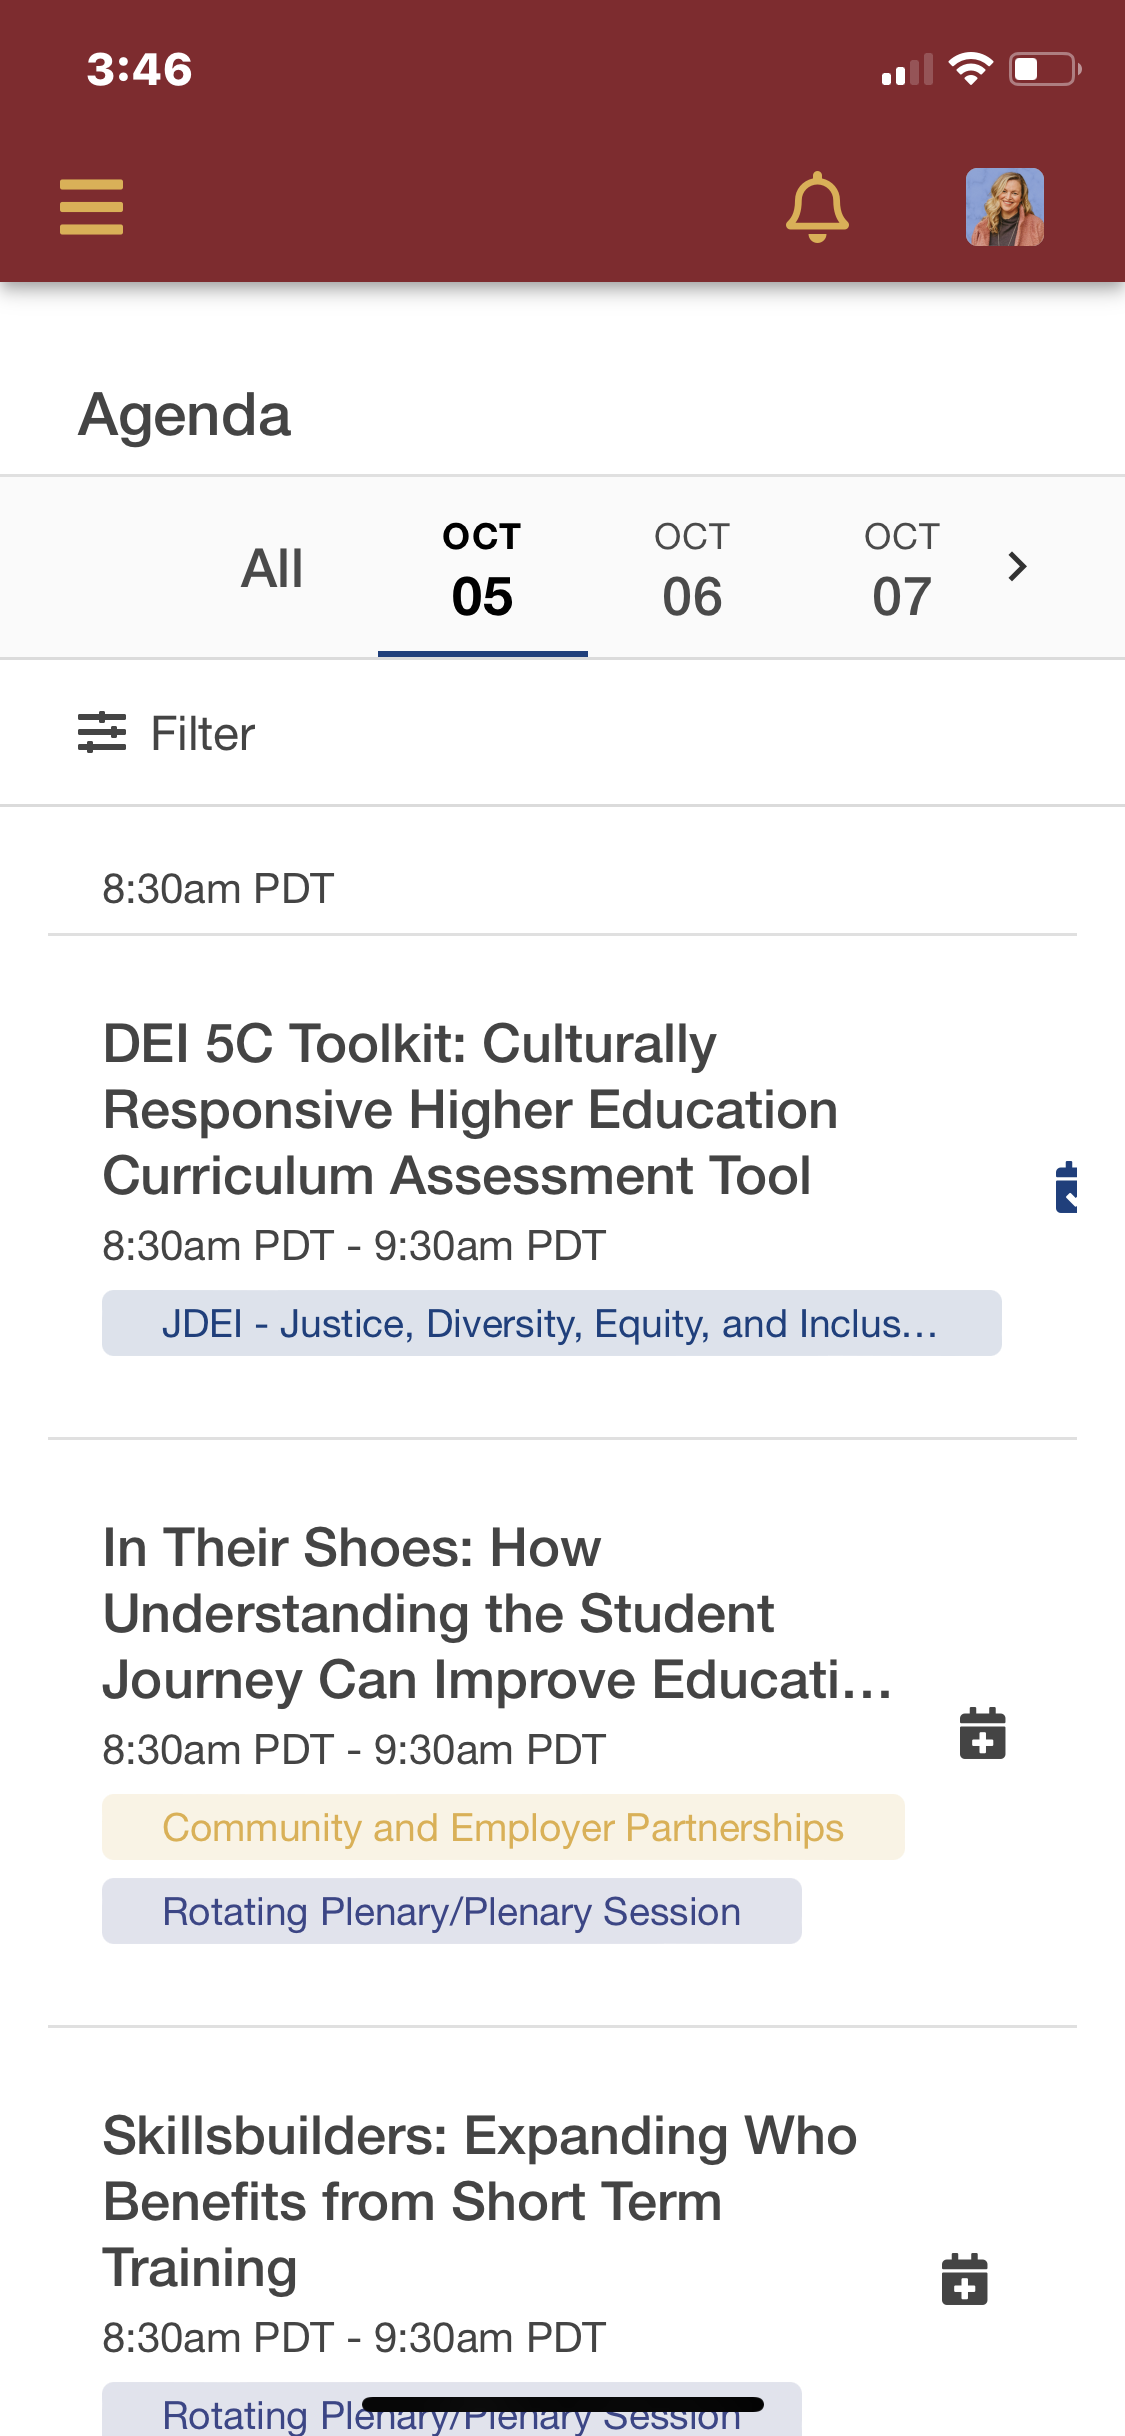This screenshot has height=2436, width=1125.
Task: Tap the filter sliders icon
Action: click(x=102, y=733)
